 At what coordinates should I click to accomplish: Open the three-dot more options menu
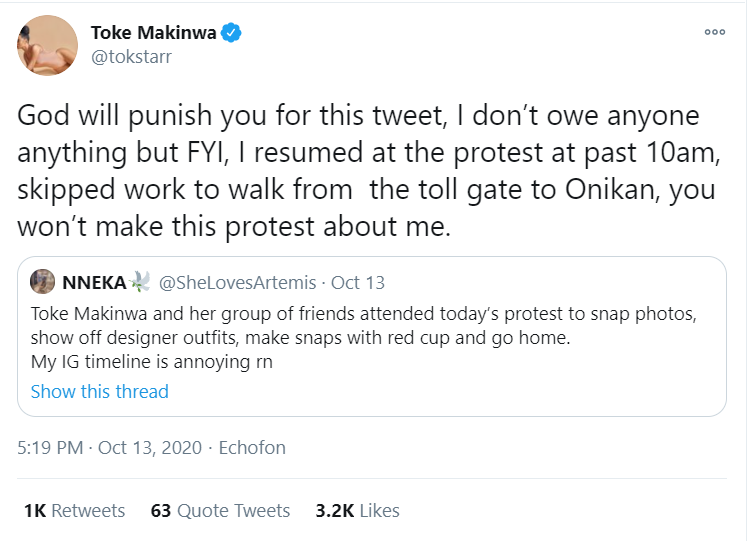[714, 32]
